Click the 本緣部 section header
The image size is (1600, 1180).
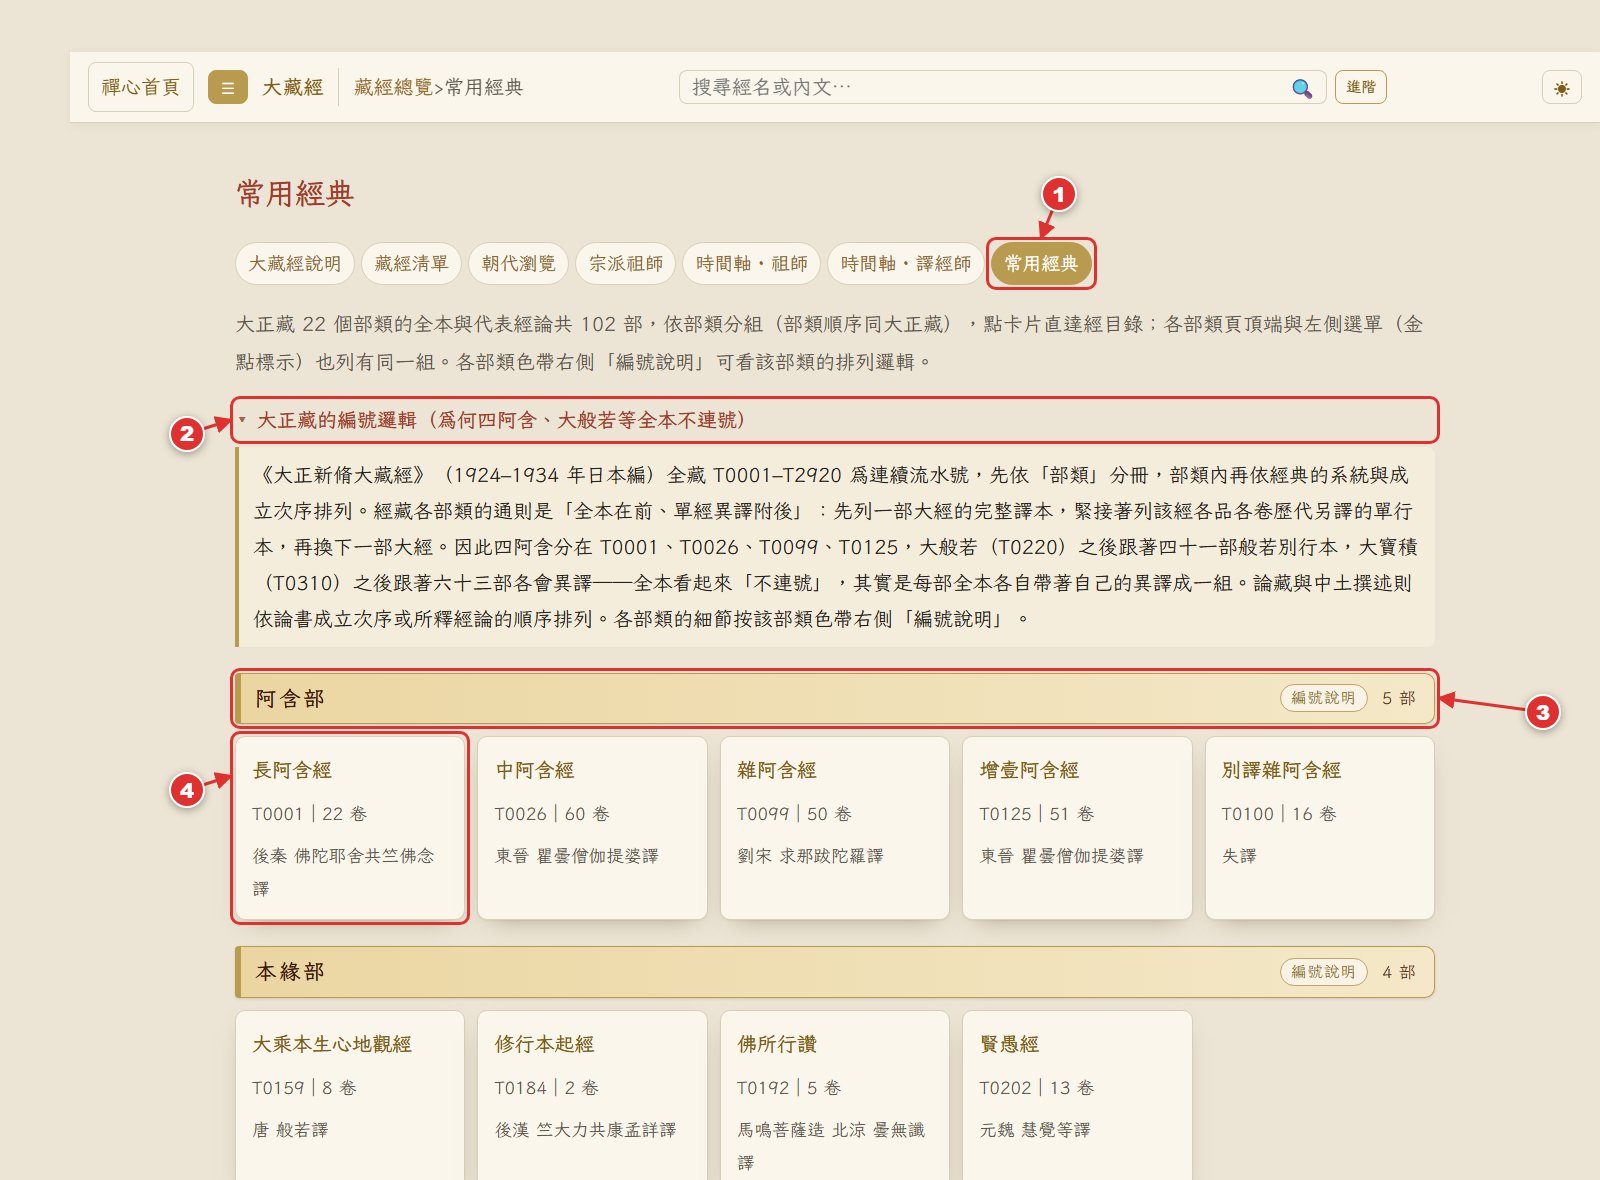coord(835,972)
